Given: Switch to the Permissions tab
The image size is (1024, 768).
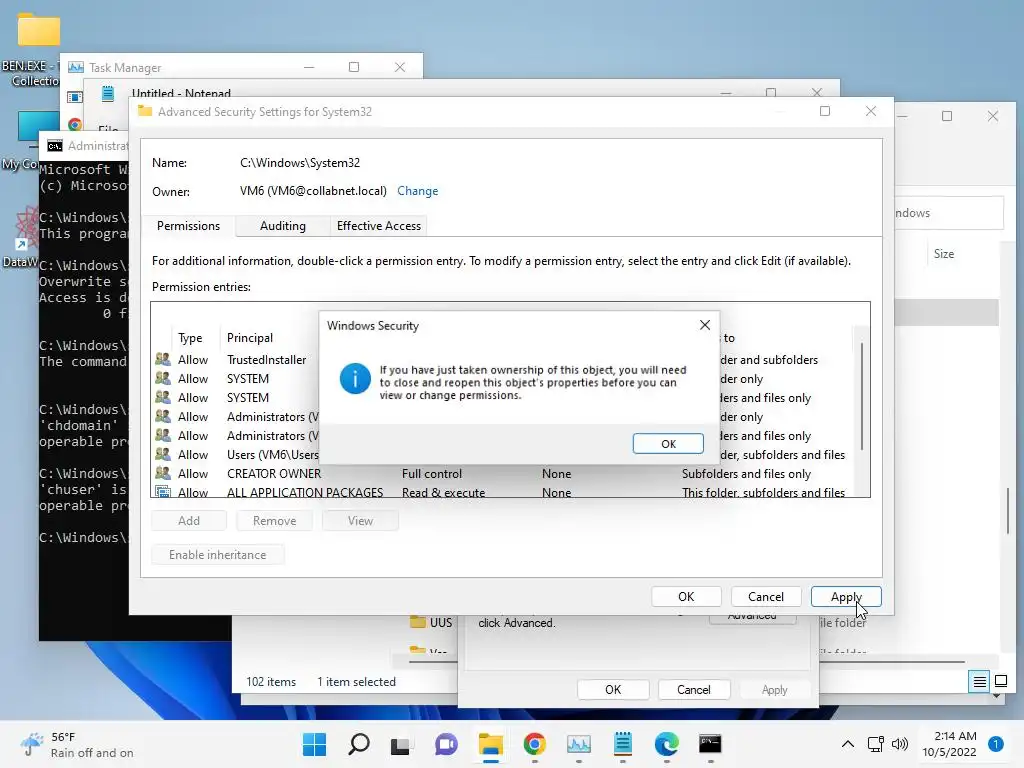Looking at the screenshot, I should point(188,226).
